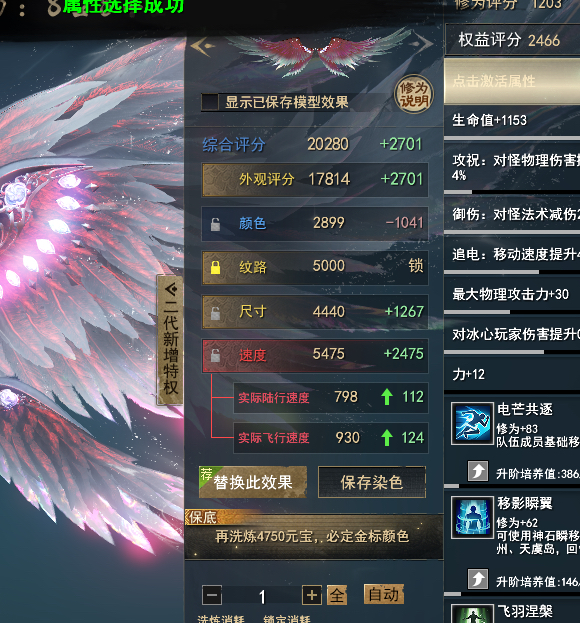Toggle the 显示已保存模型效果 checkbox
Screen dimensions: 580x623
tap(210, 102)
